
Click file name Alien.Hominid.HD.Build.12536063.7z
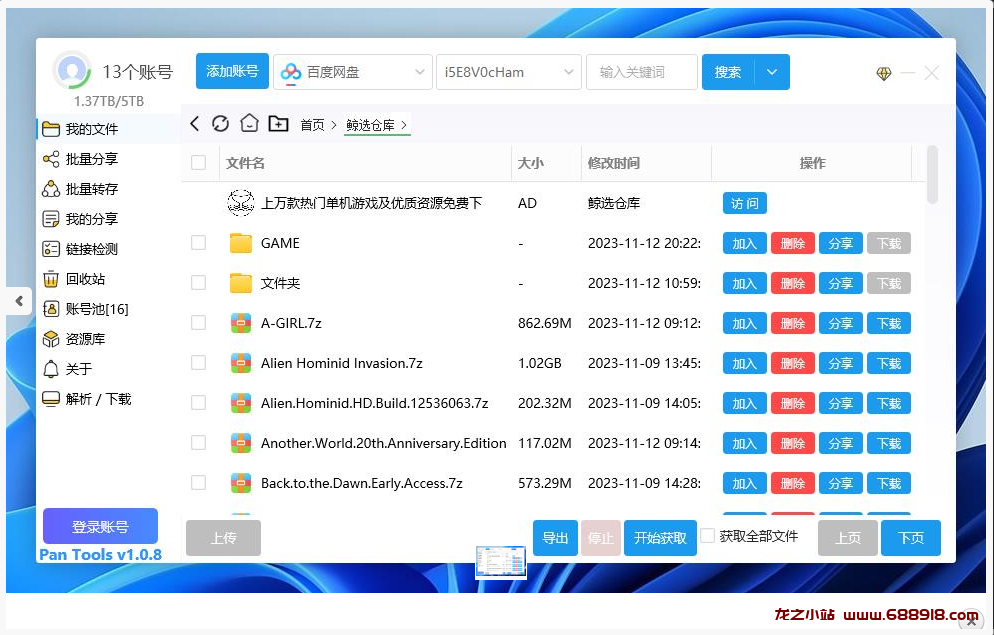click(375, 403)
